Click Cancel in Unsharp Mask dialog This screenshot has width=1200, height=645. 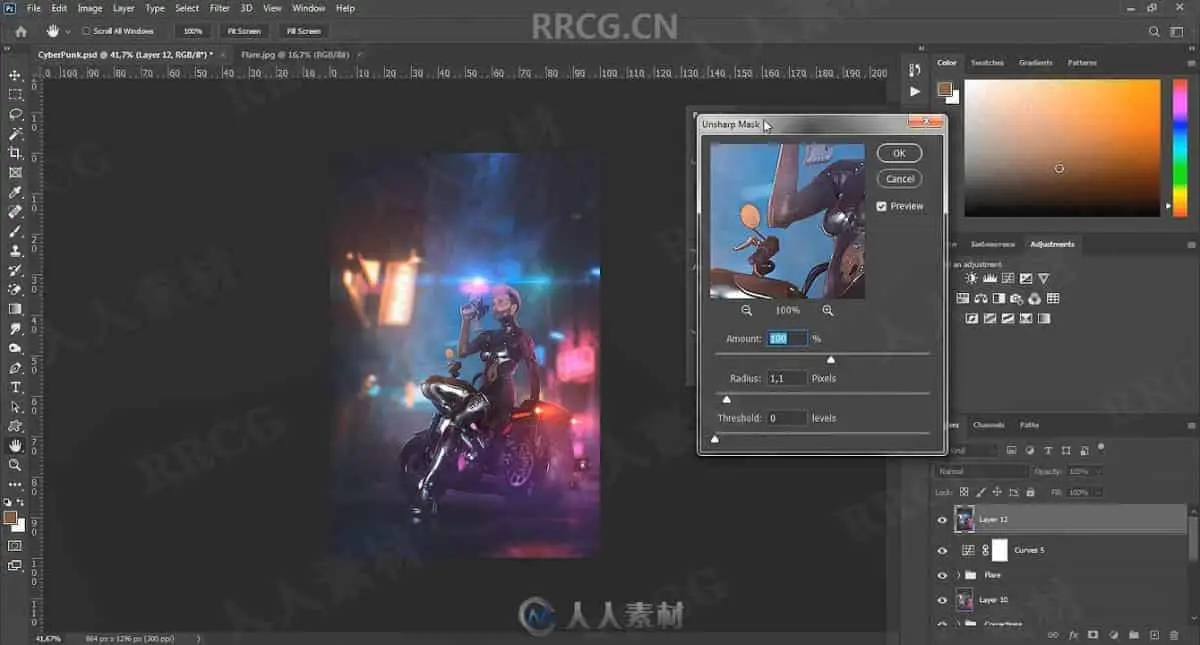pyautogui.click(x=899, y=179)
